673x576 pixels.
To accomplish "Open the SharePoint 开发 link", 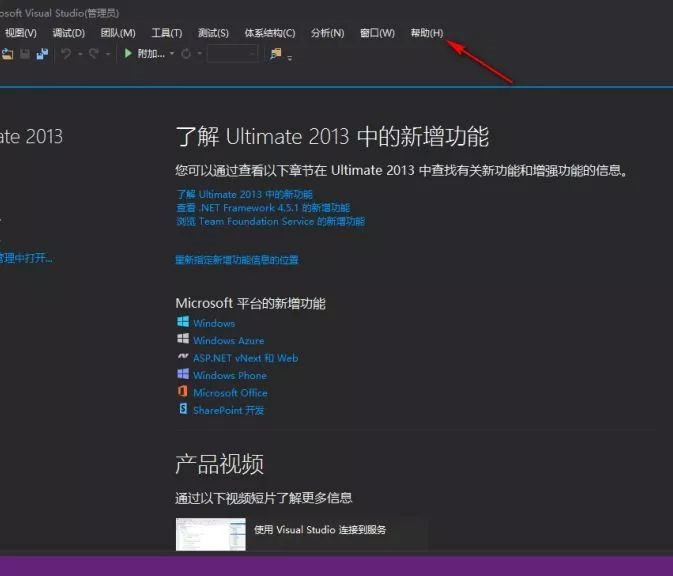I will click(228, 410).
